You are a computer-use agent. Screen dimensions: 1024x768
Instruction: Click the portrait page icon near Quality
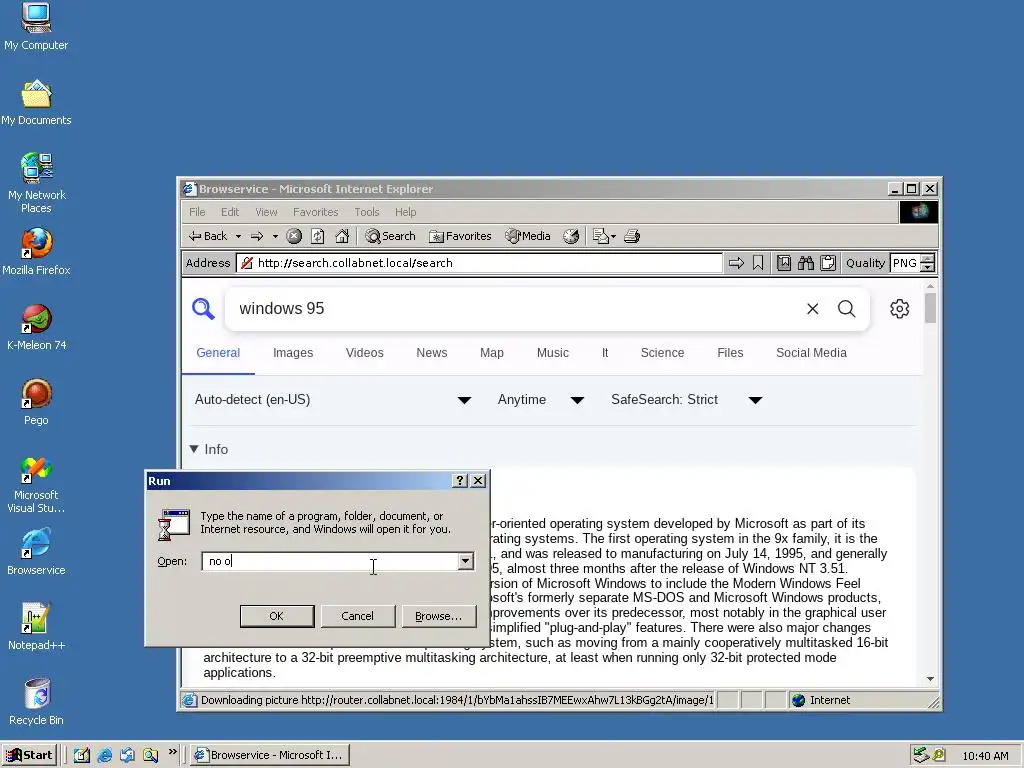[784, 263]
